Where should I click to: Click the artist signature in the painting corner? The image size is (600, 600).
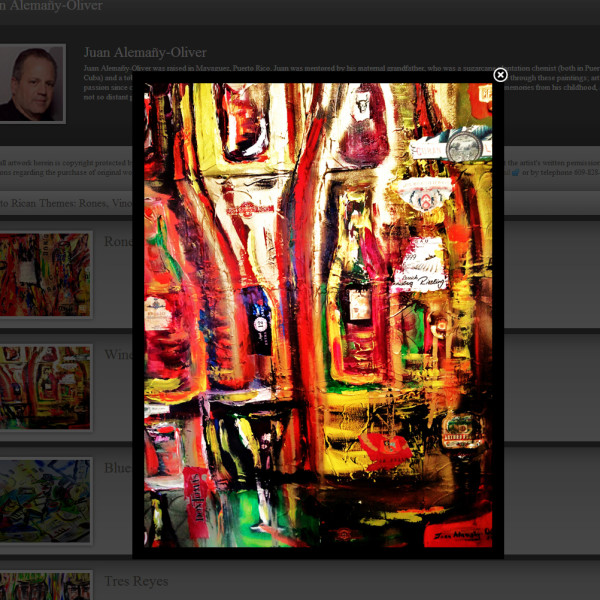coord(460,536)
